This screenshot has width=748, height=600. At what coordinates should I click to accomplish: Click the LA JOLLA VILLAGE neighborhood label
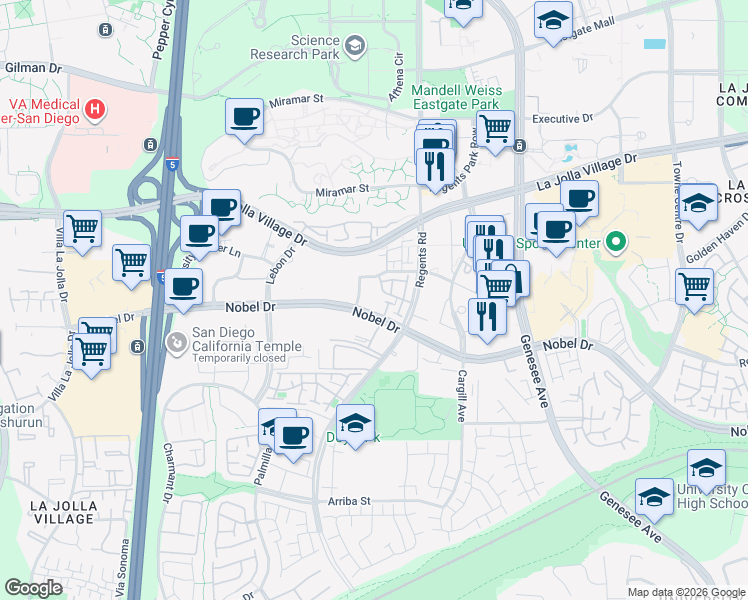pos(64,513)
